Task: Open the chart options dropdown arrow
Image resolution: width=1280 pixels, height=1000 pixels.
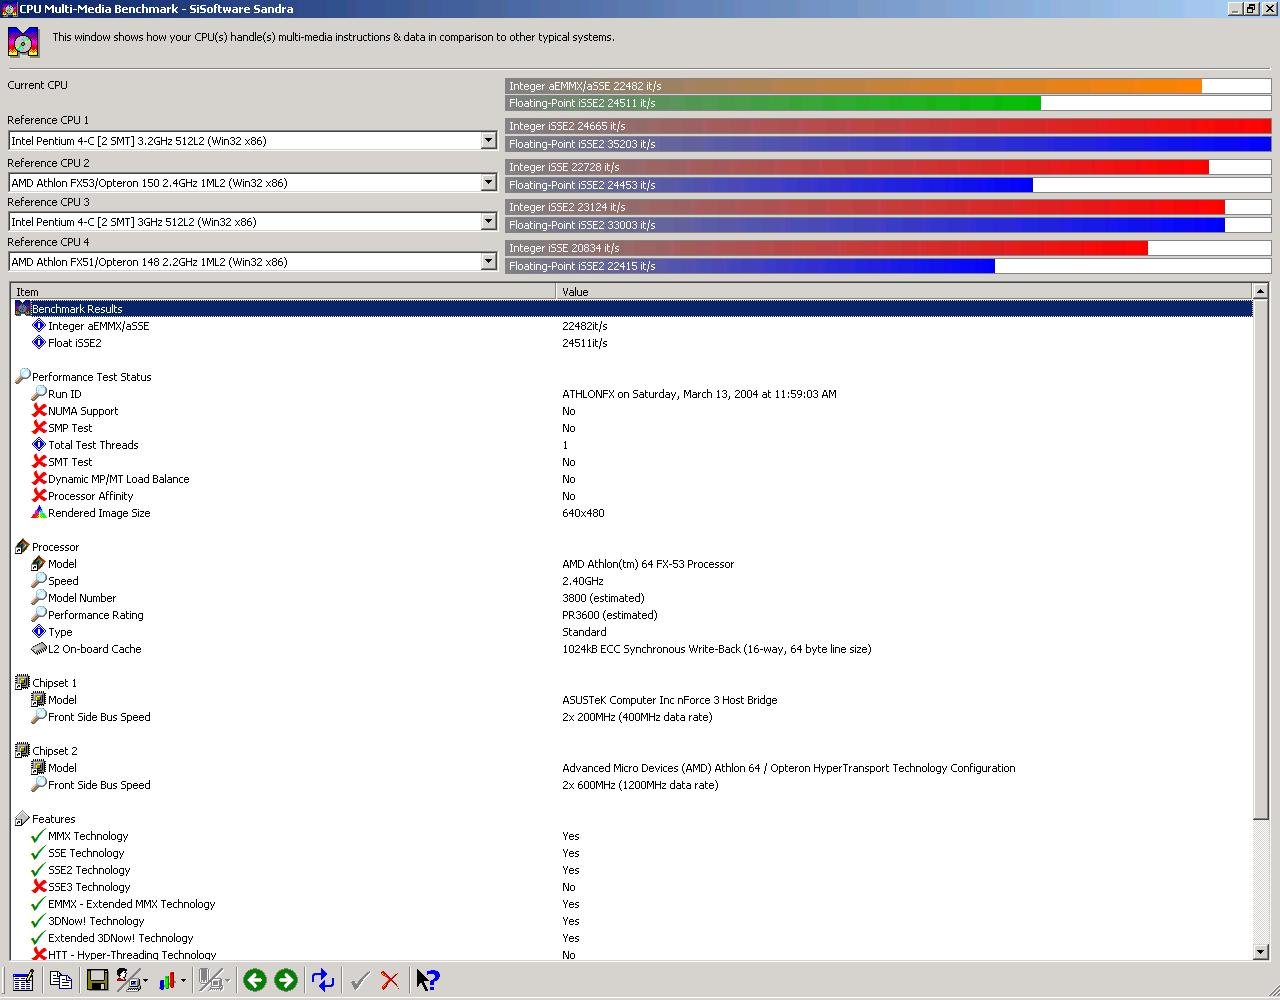Action: (x=183, y=981)
